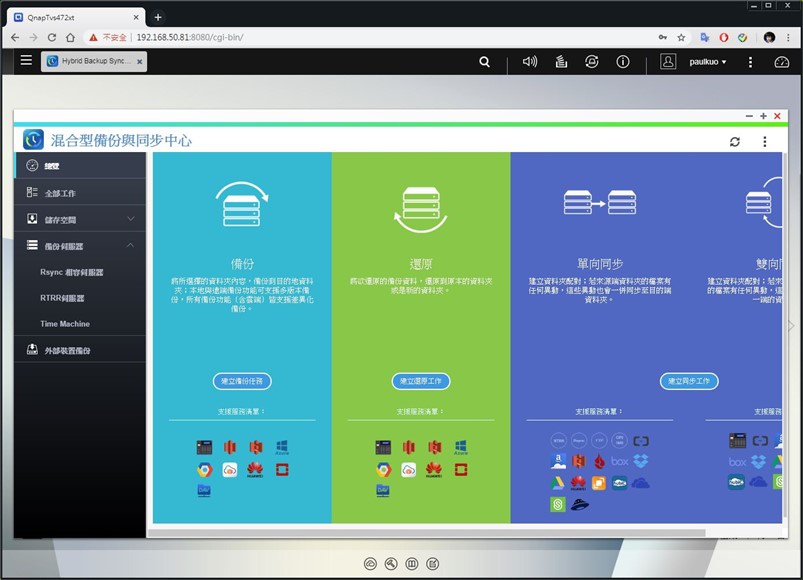Image resolution: width=803 pixels, height=580 pixels.
Task: Click Huawei icon in restore panel
Action: coord(434,469)
